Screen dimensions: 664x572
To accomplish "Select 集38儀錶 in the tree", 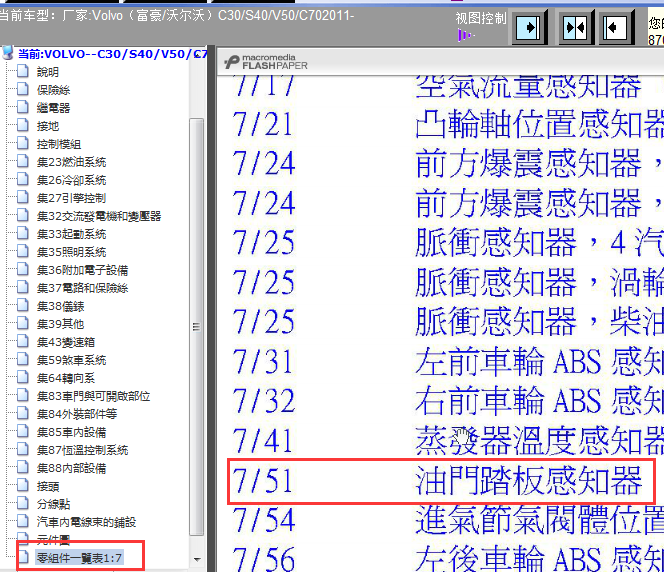I will tap(60, 306).
